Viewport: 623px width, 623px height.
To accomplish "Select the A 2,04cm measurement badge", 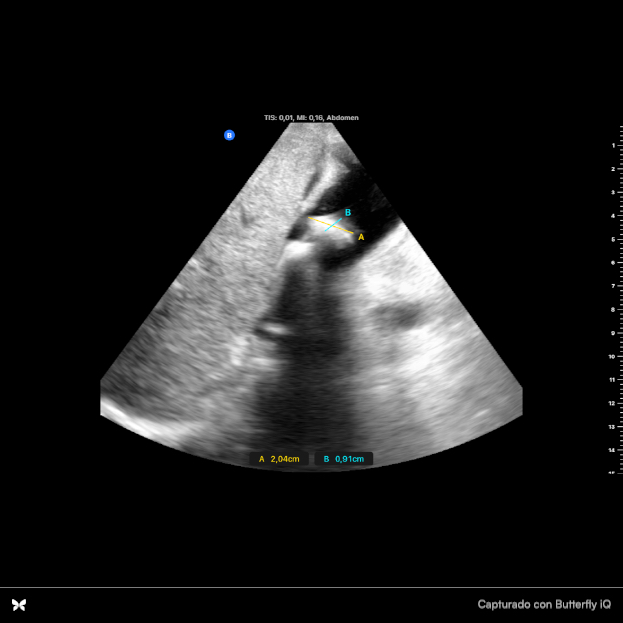I will tap(279, 459).
